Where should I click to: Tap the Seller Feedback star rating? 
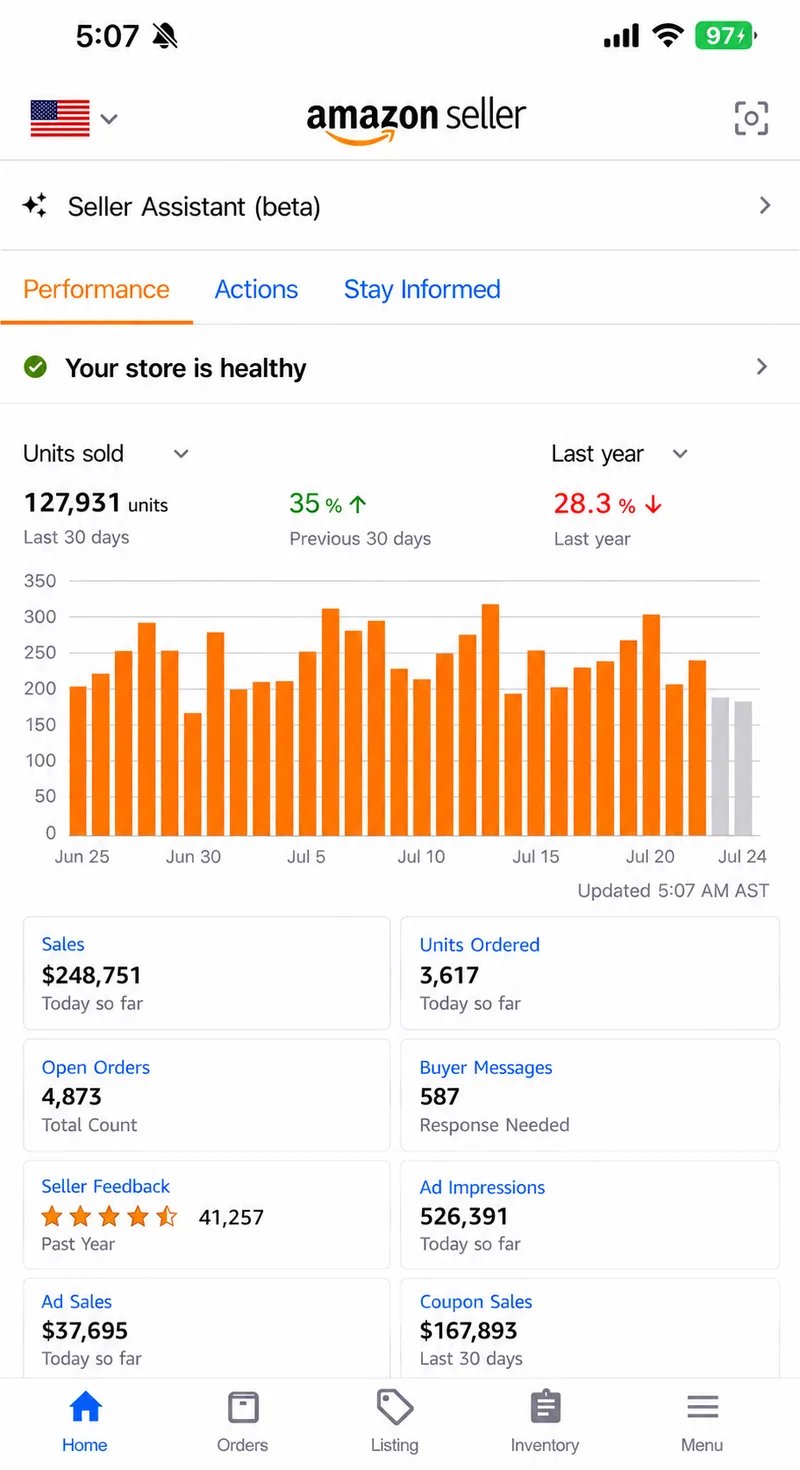coord(109,1217)
